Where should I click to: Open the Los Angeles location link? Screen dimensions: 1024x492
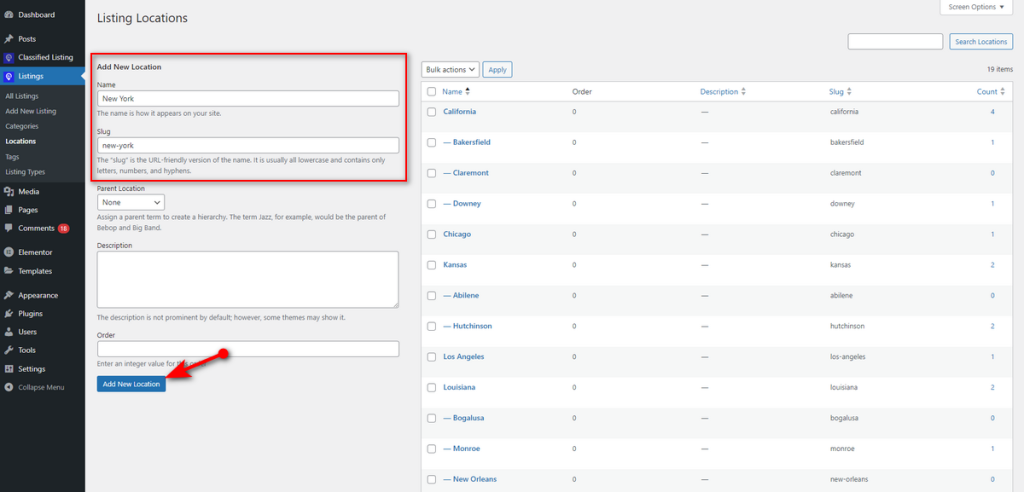click(x=464, y=357)
